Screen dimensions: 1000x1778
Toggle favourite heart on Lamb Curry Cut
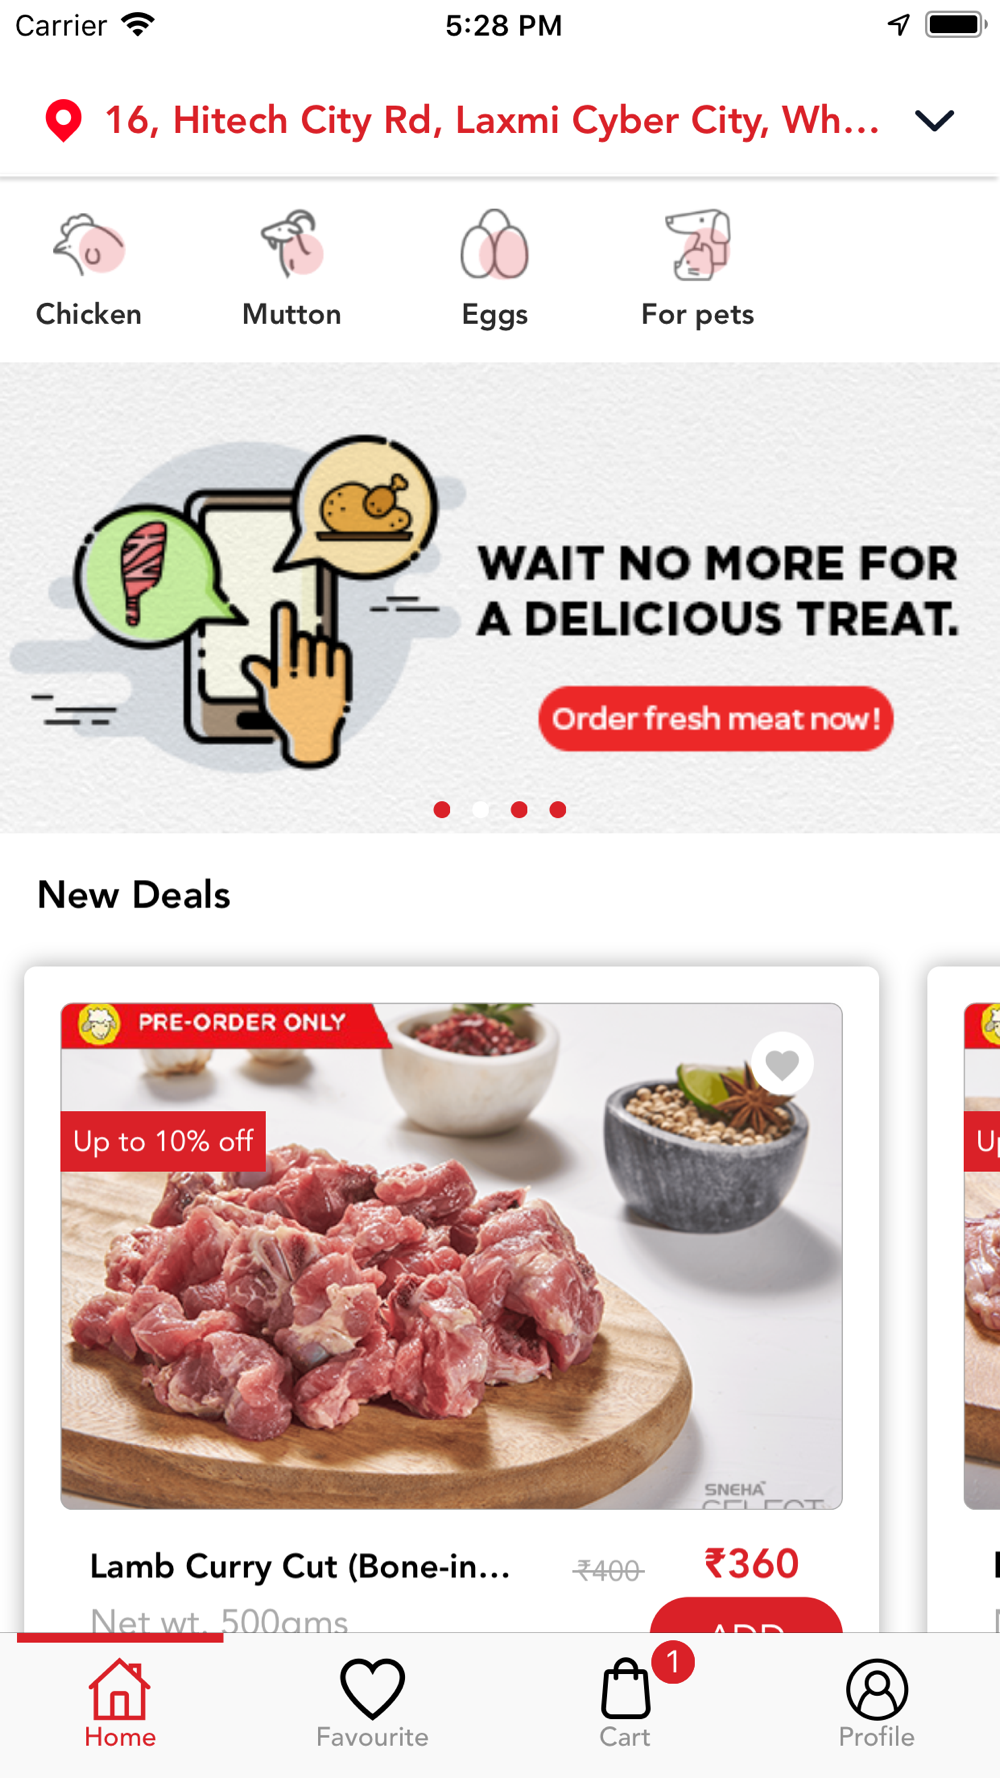(782, 1063)
